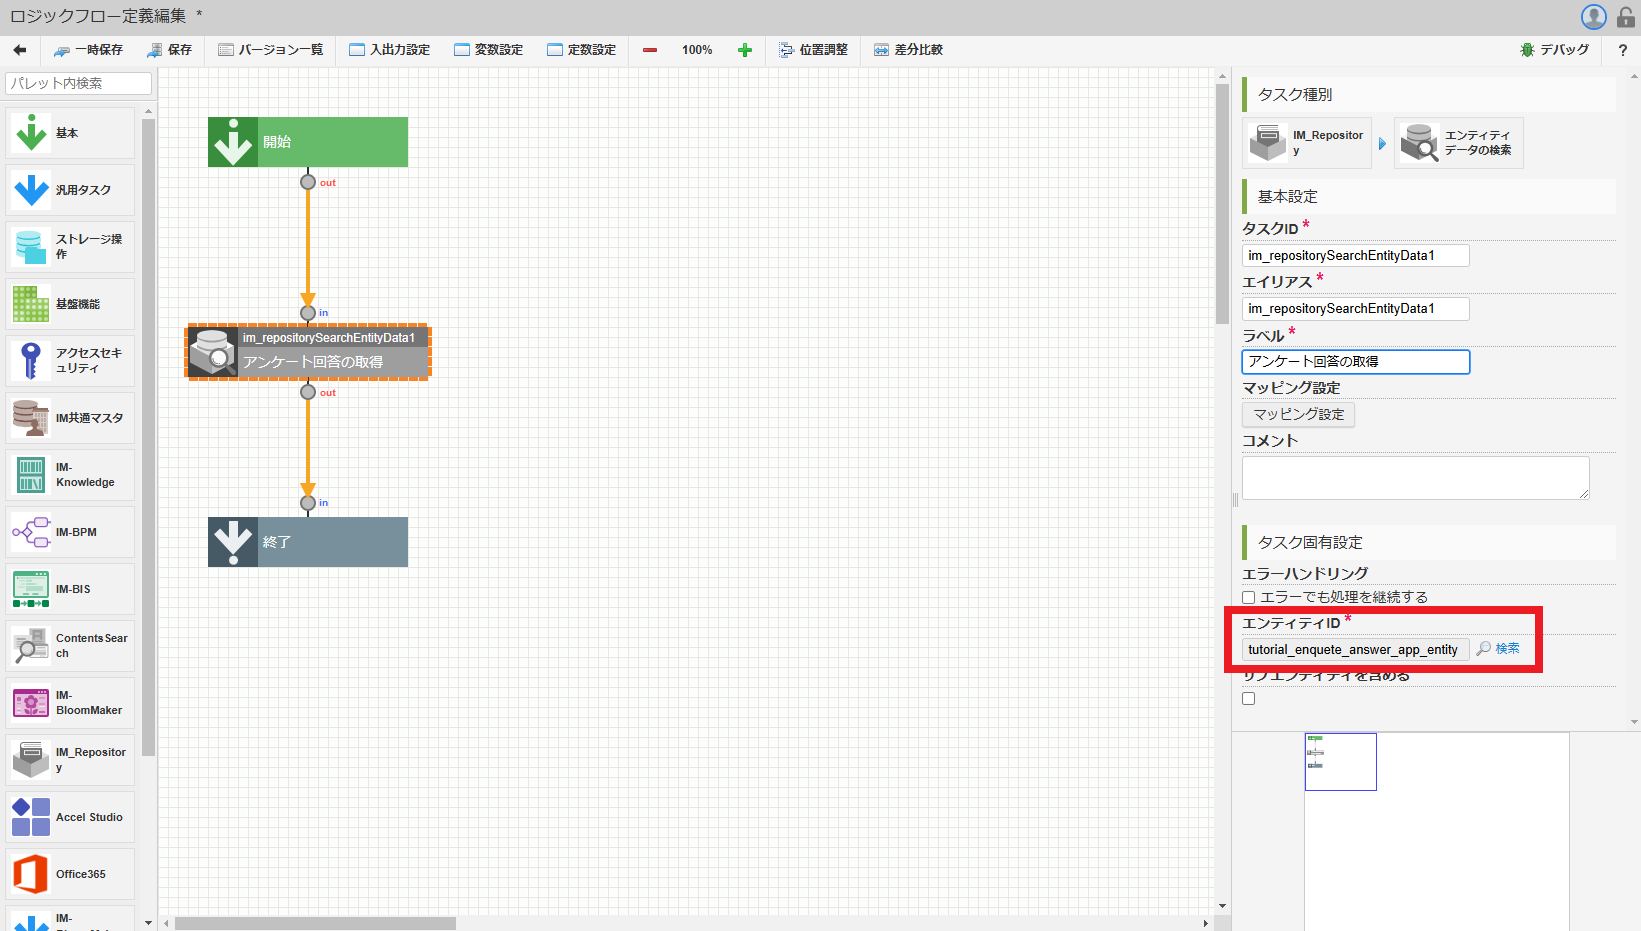
Task: Open the IM-BPM palette category
Action: coord(30,531)
